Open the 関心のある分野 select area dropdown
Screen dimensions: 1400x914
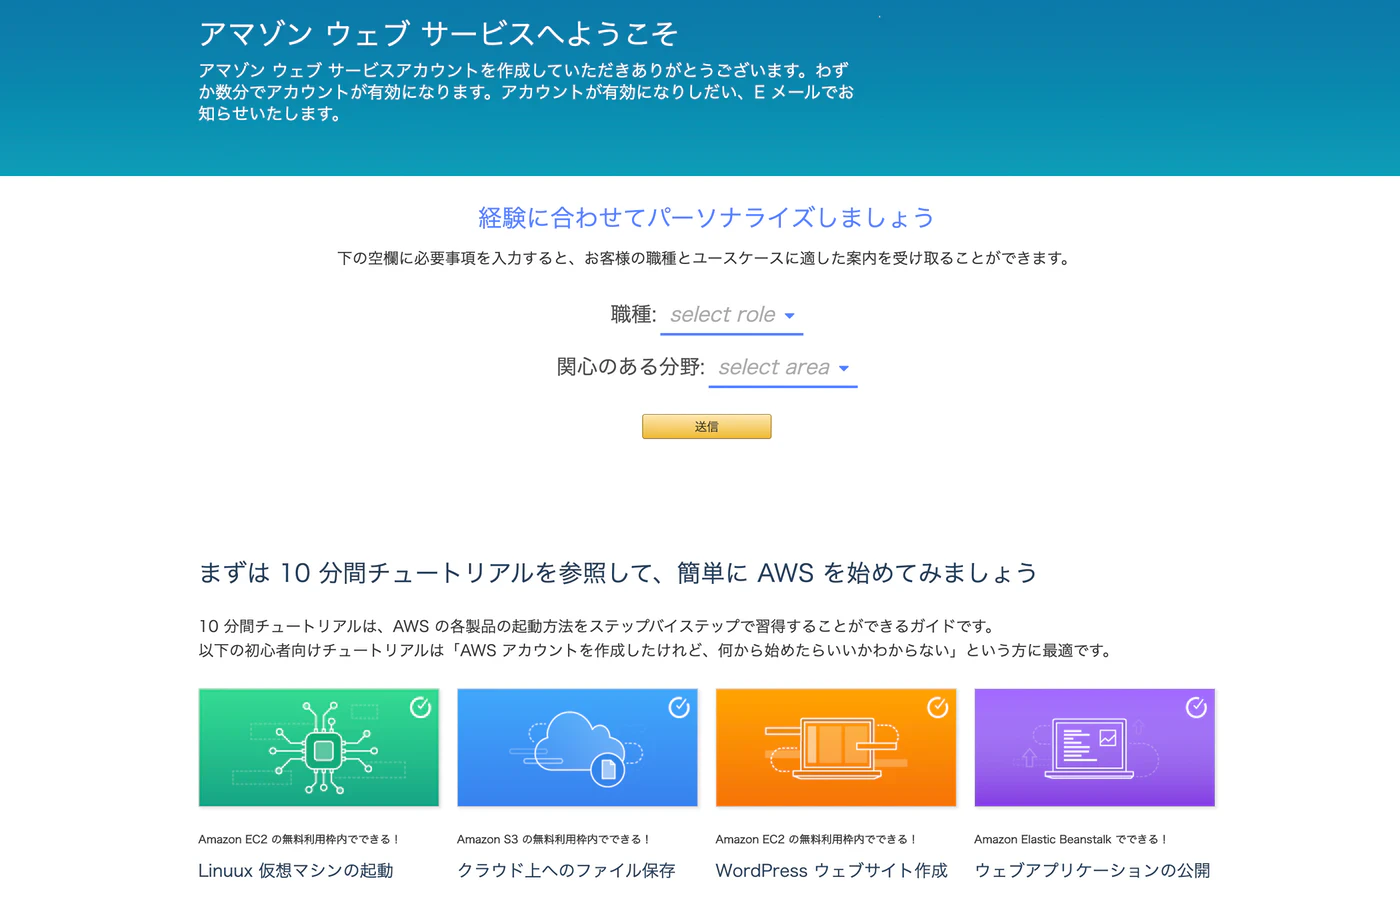783,368
